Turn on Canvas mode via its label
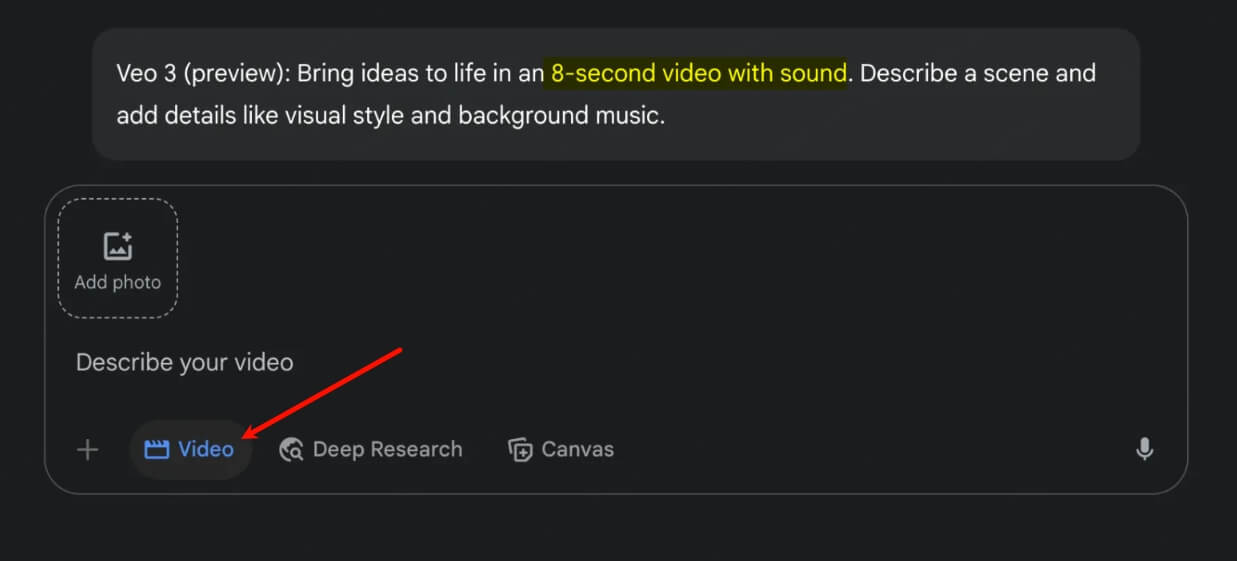 577,450
